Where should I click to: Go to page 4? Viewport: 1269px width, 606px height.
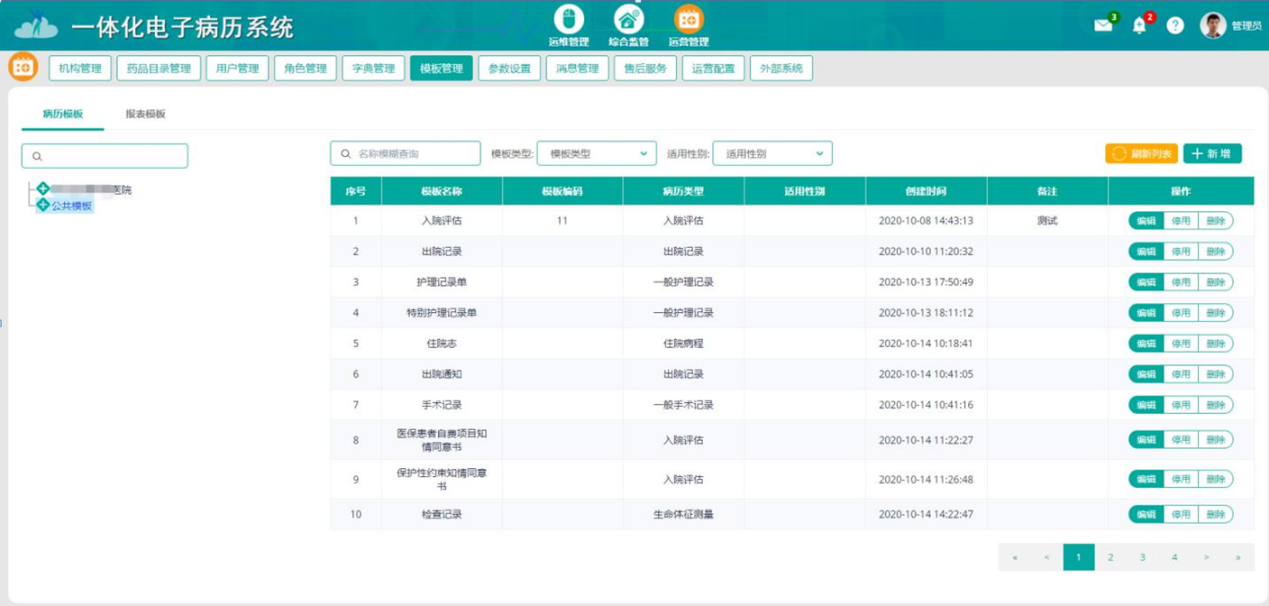click(x=1174, y=558)
